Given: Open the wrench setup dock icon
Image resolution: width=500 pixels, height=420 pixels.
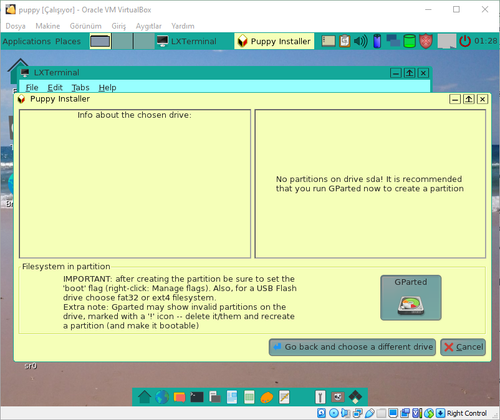Looking at the screenshot, I should 320,397.
